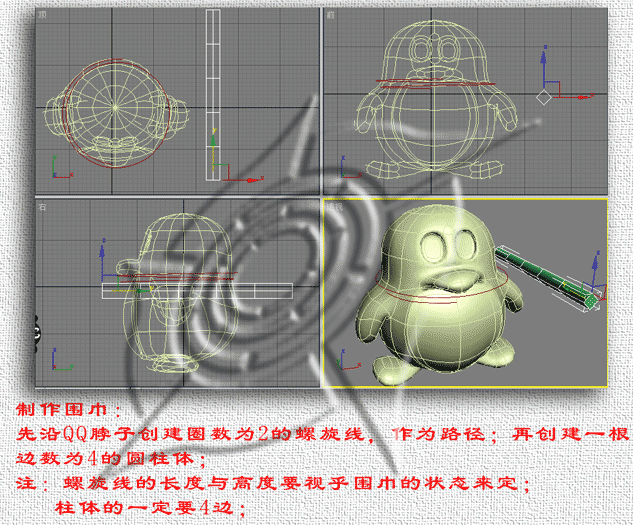Click the 前 (Front) viewport label

[x=331, y=15]
